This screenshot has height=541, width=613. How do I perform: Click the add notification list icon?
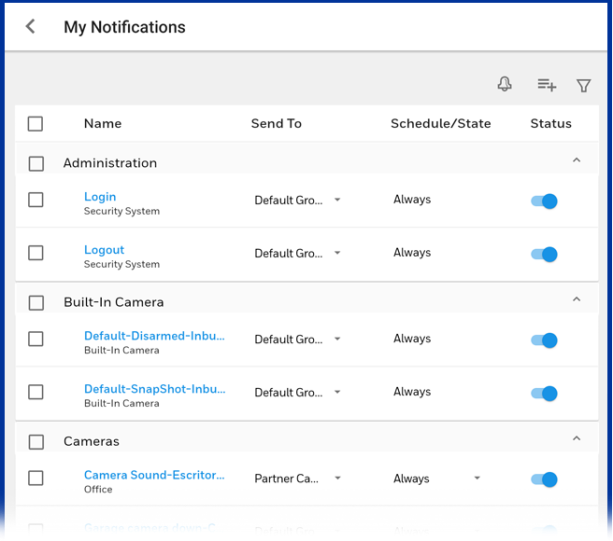546,85
